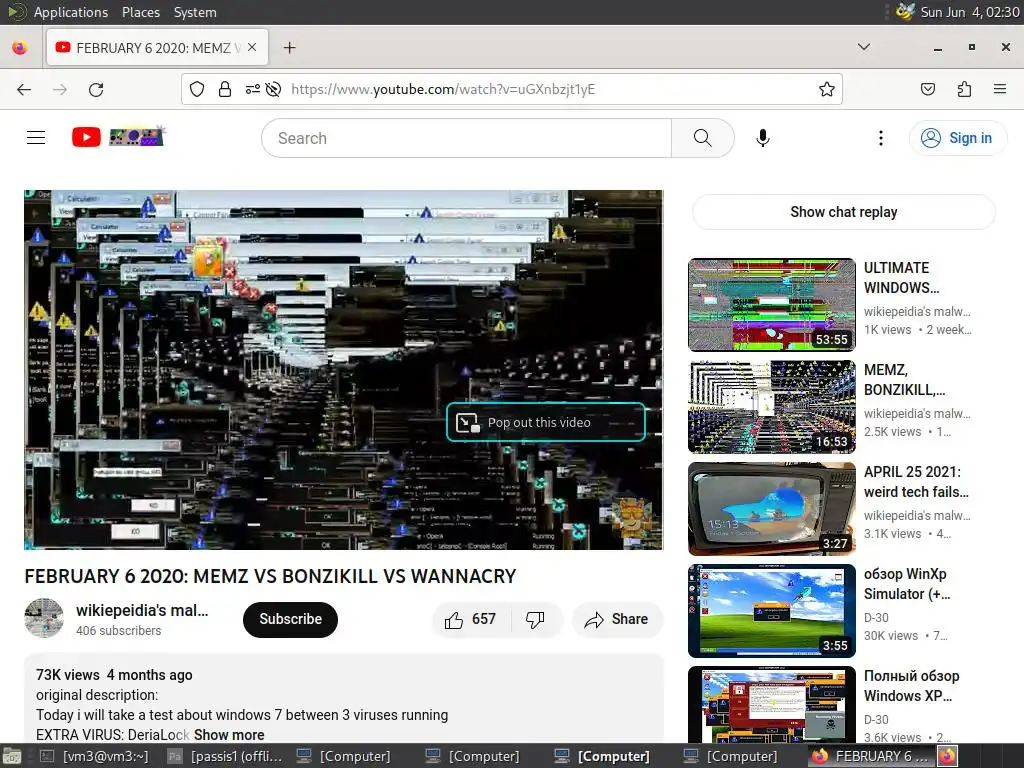Subscribe to wikiepeidia's channel

[x=291, y=620]
